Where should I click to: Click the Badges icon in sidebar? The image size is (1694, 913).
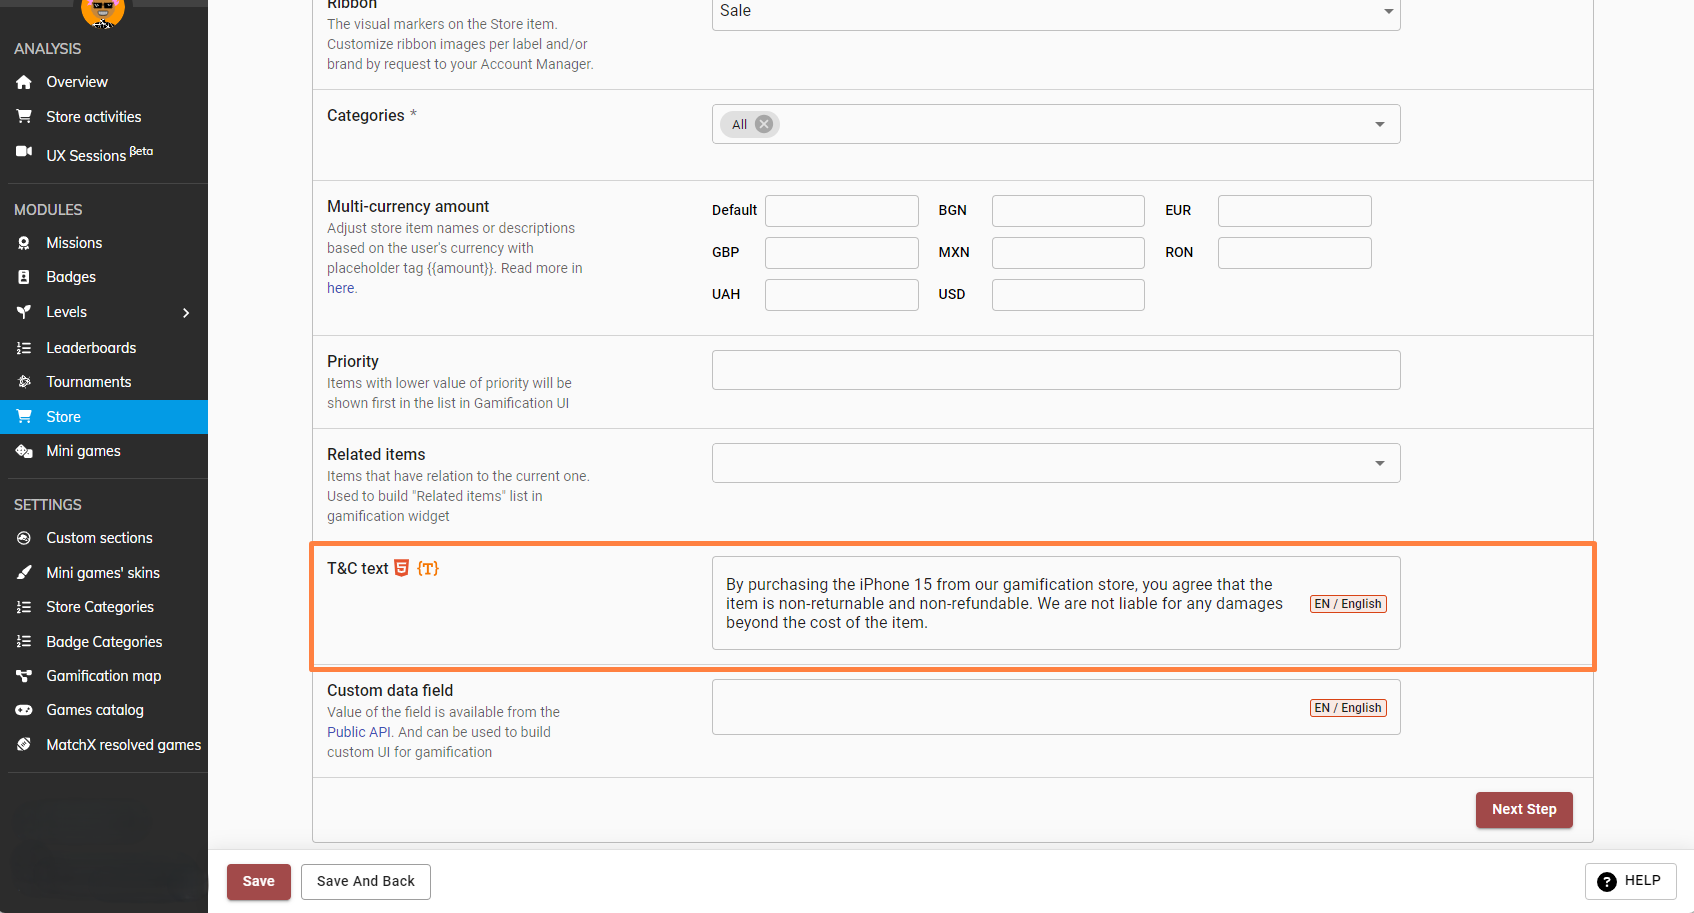[24, 277]
